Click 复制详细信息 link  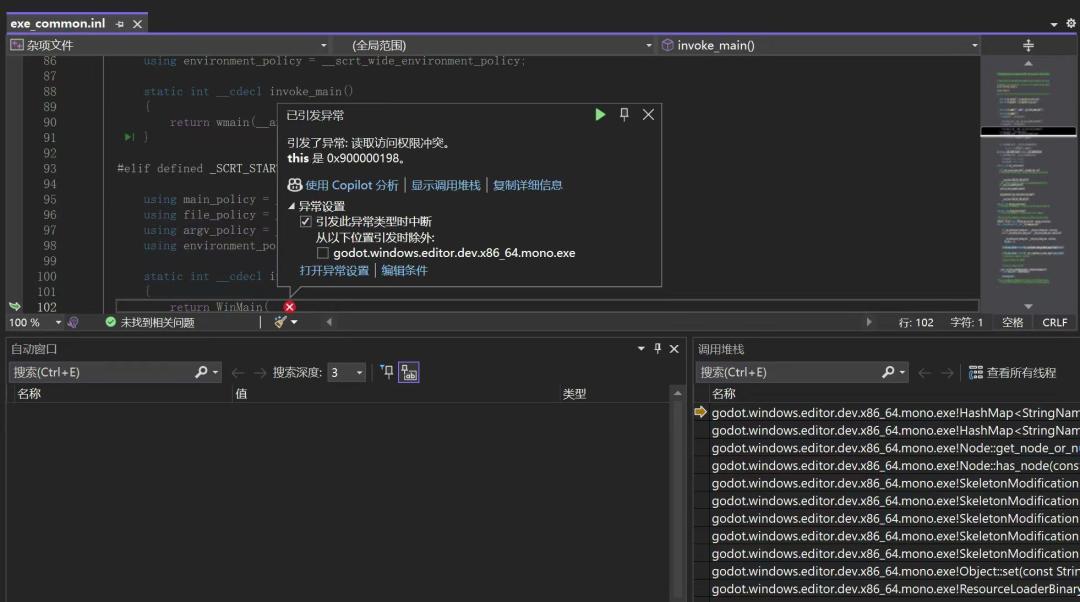tap(528, 185)
